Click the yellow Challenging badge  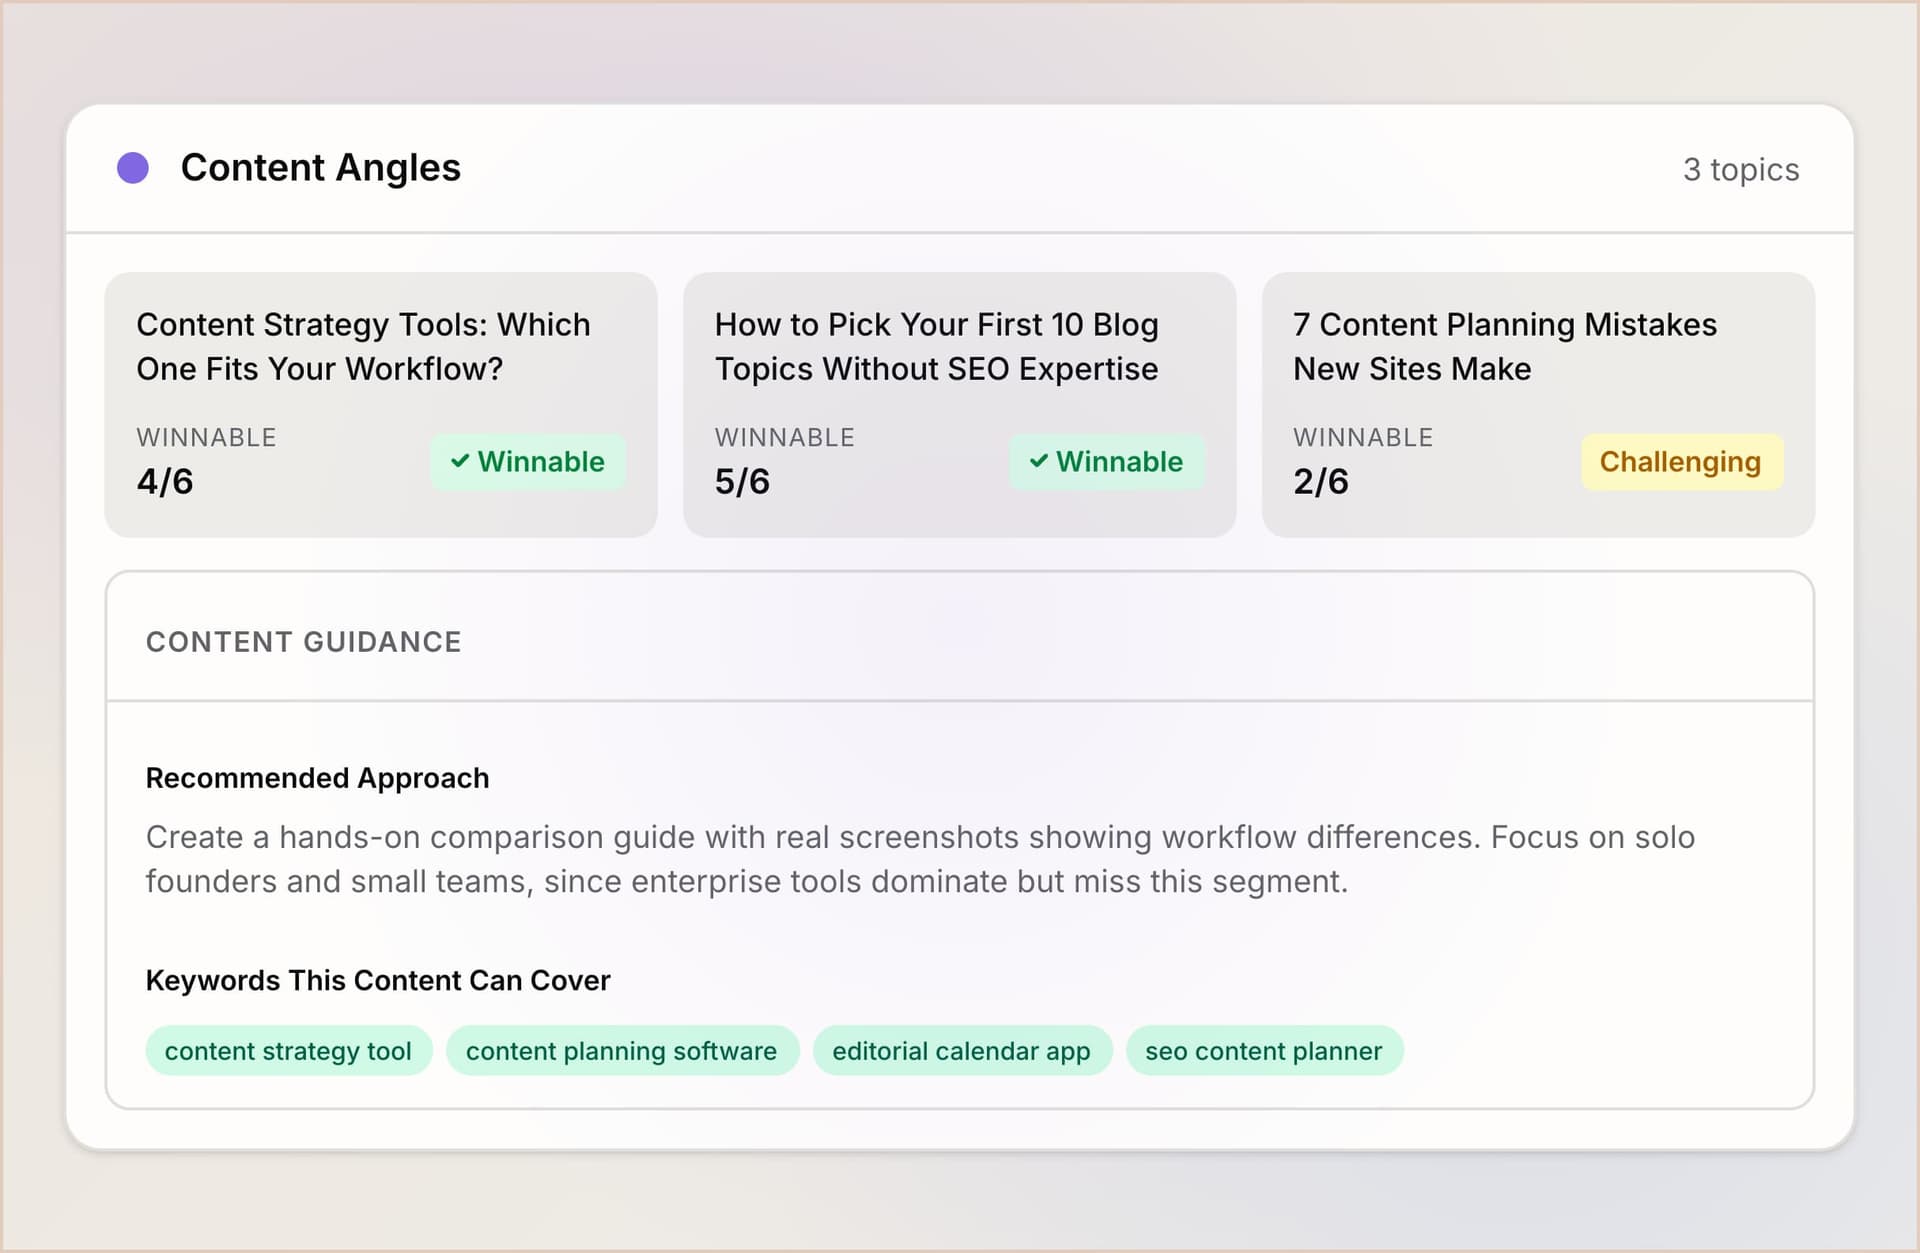click(1682, 462)
